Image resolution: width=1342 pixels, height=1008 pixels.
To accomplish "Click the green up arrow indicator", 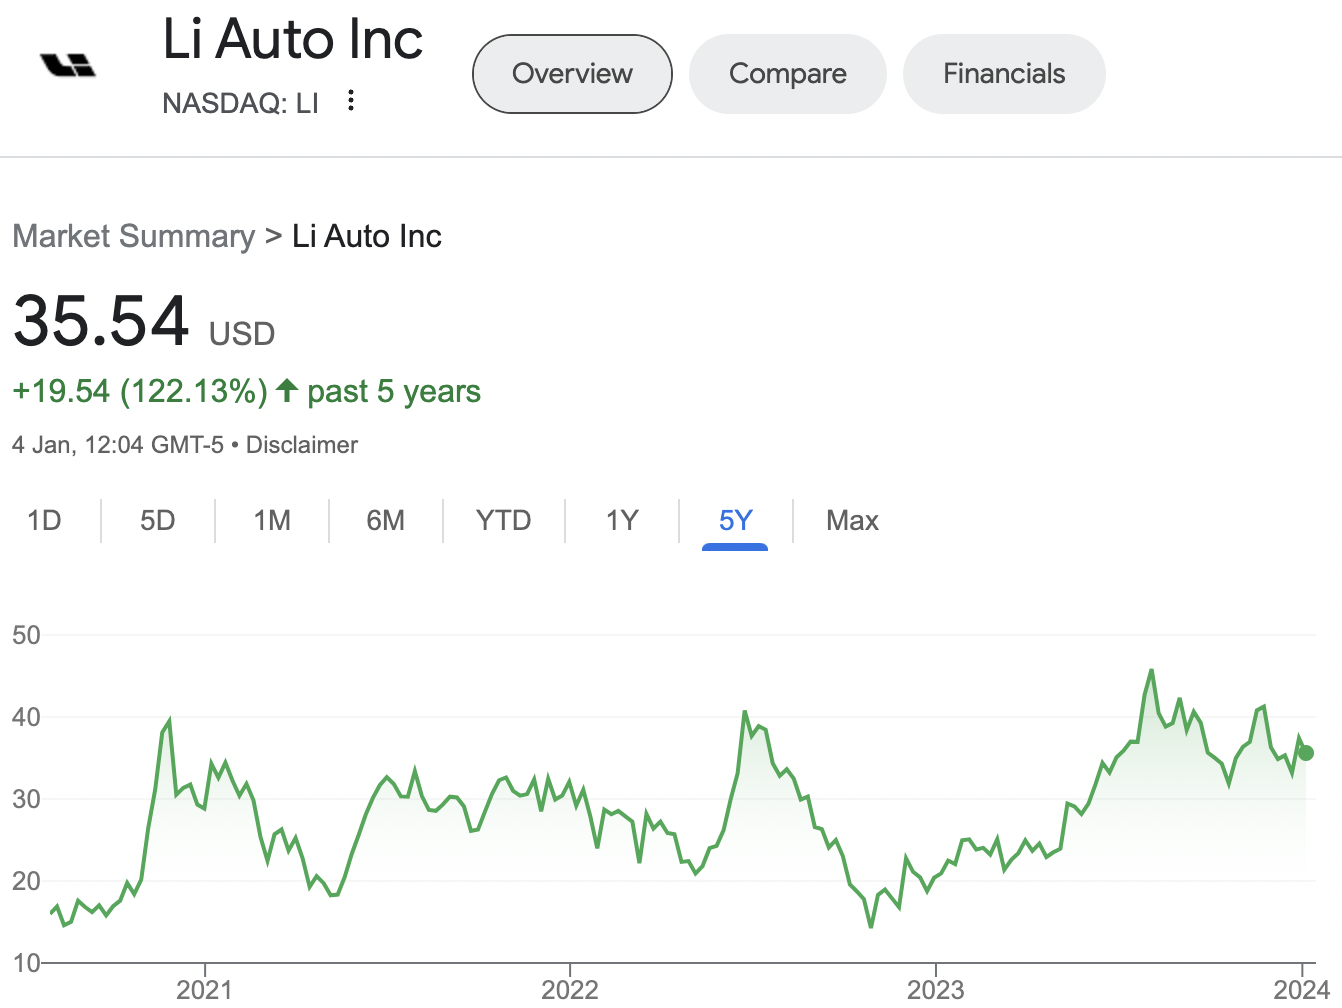I will click(x=287, y=390).
